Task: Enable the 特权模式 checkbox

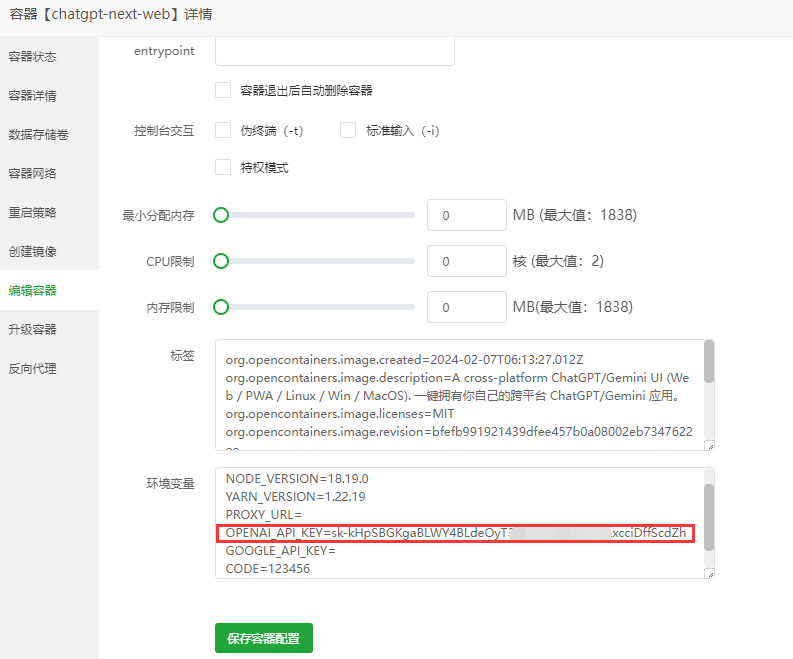Action: click(223, 167)
